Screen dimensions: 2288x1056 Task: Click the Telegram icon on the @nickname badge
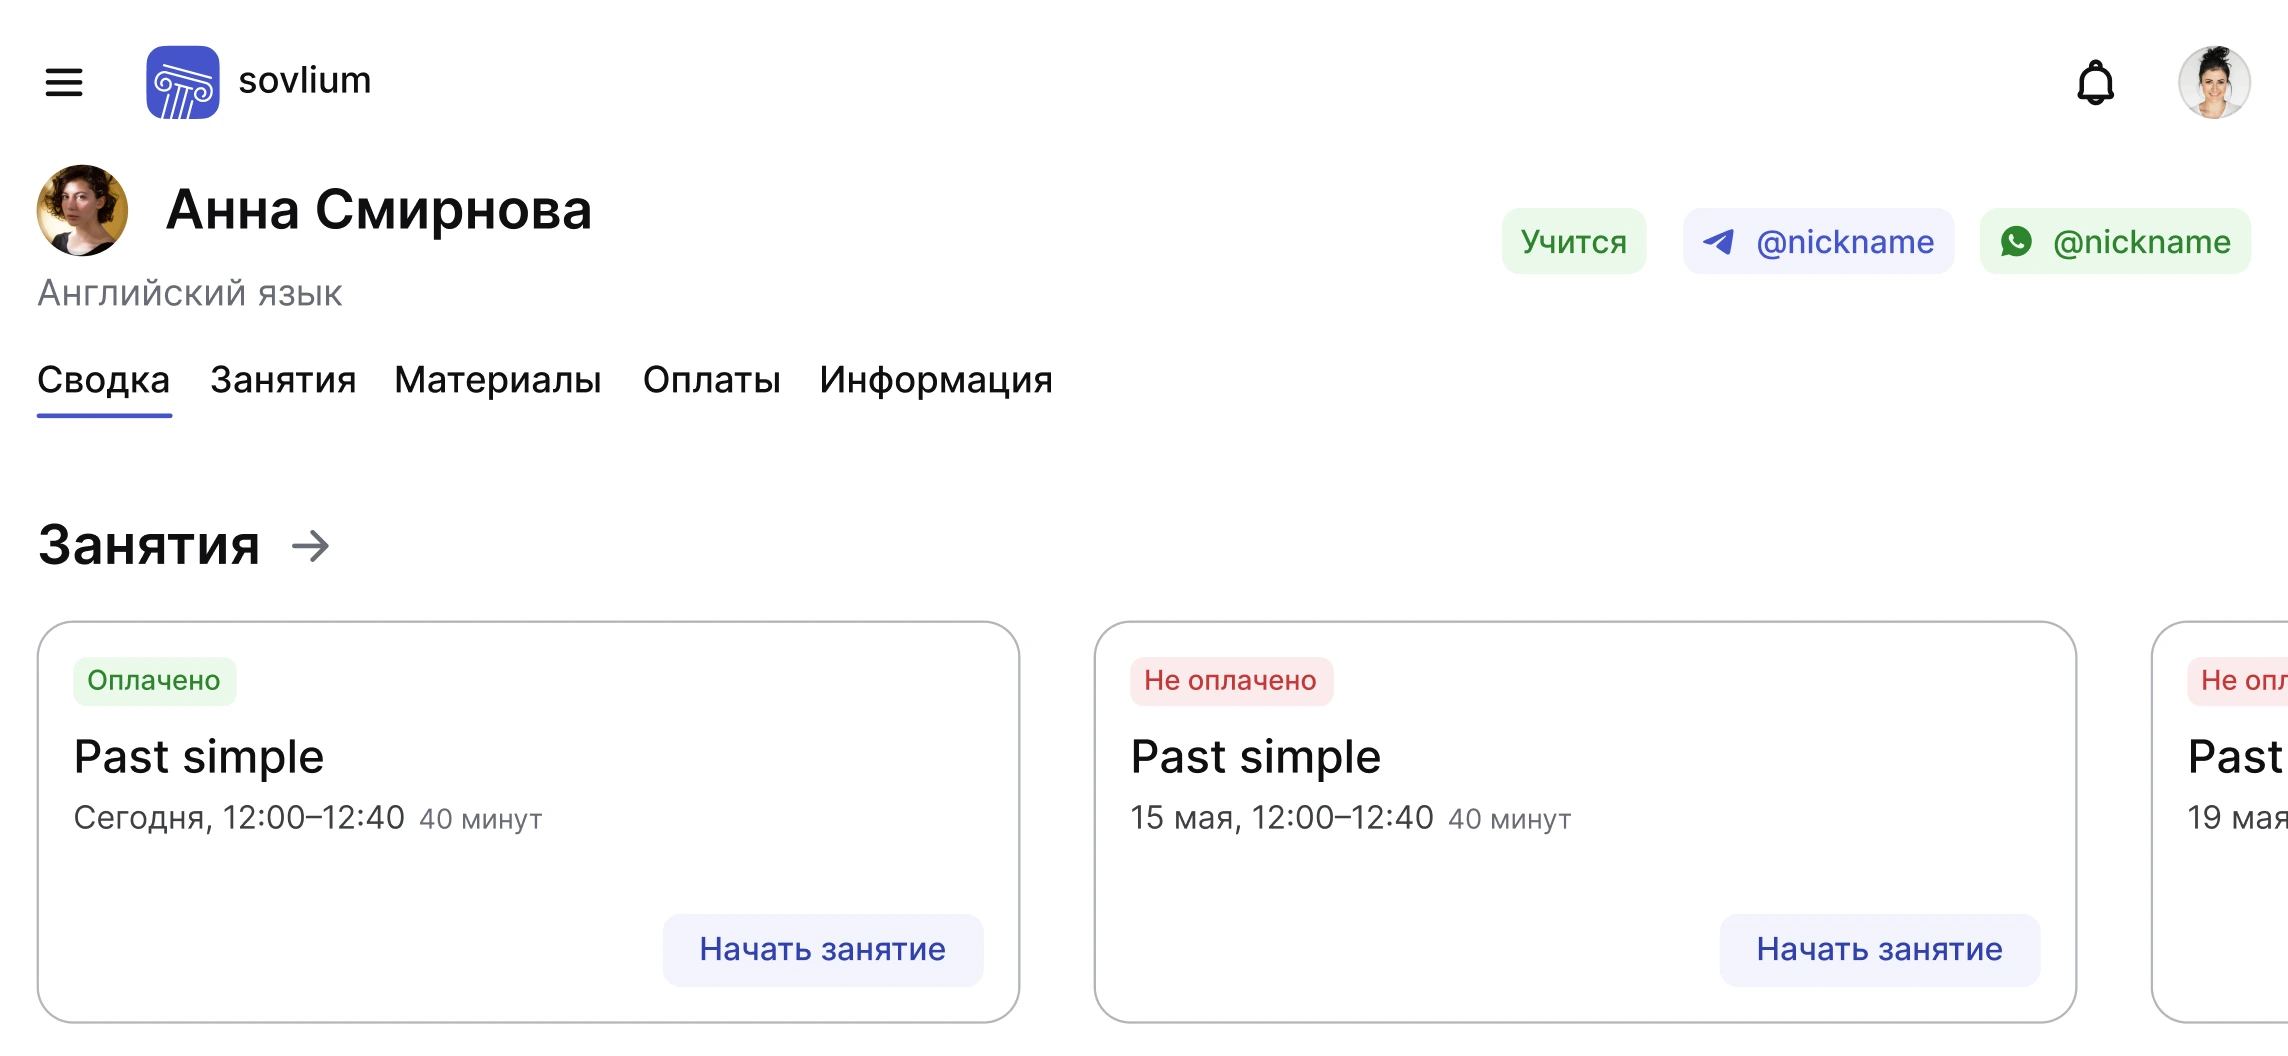1717,240
